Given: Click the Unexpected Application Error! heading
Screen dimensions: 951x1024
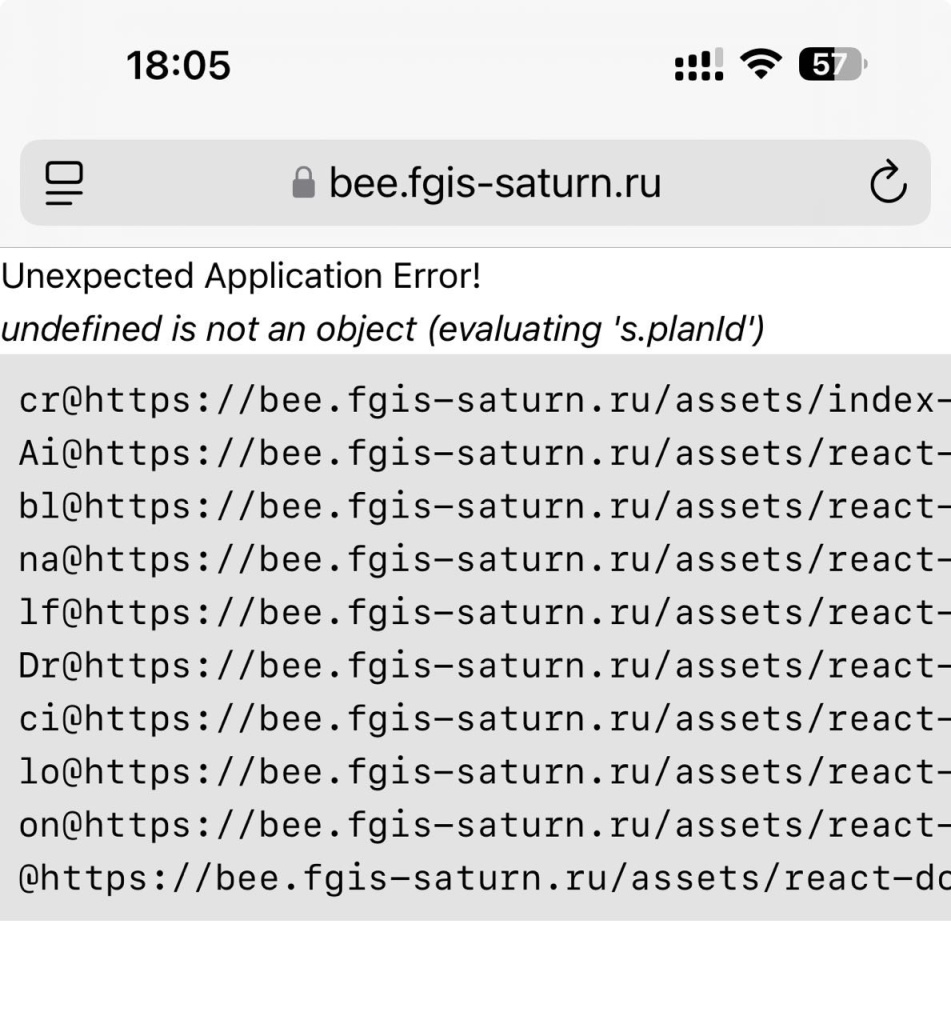Looking at the screenshot, I should (x=241, y=276).
